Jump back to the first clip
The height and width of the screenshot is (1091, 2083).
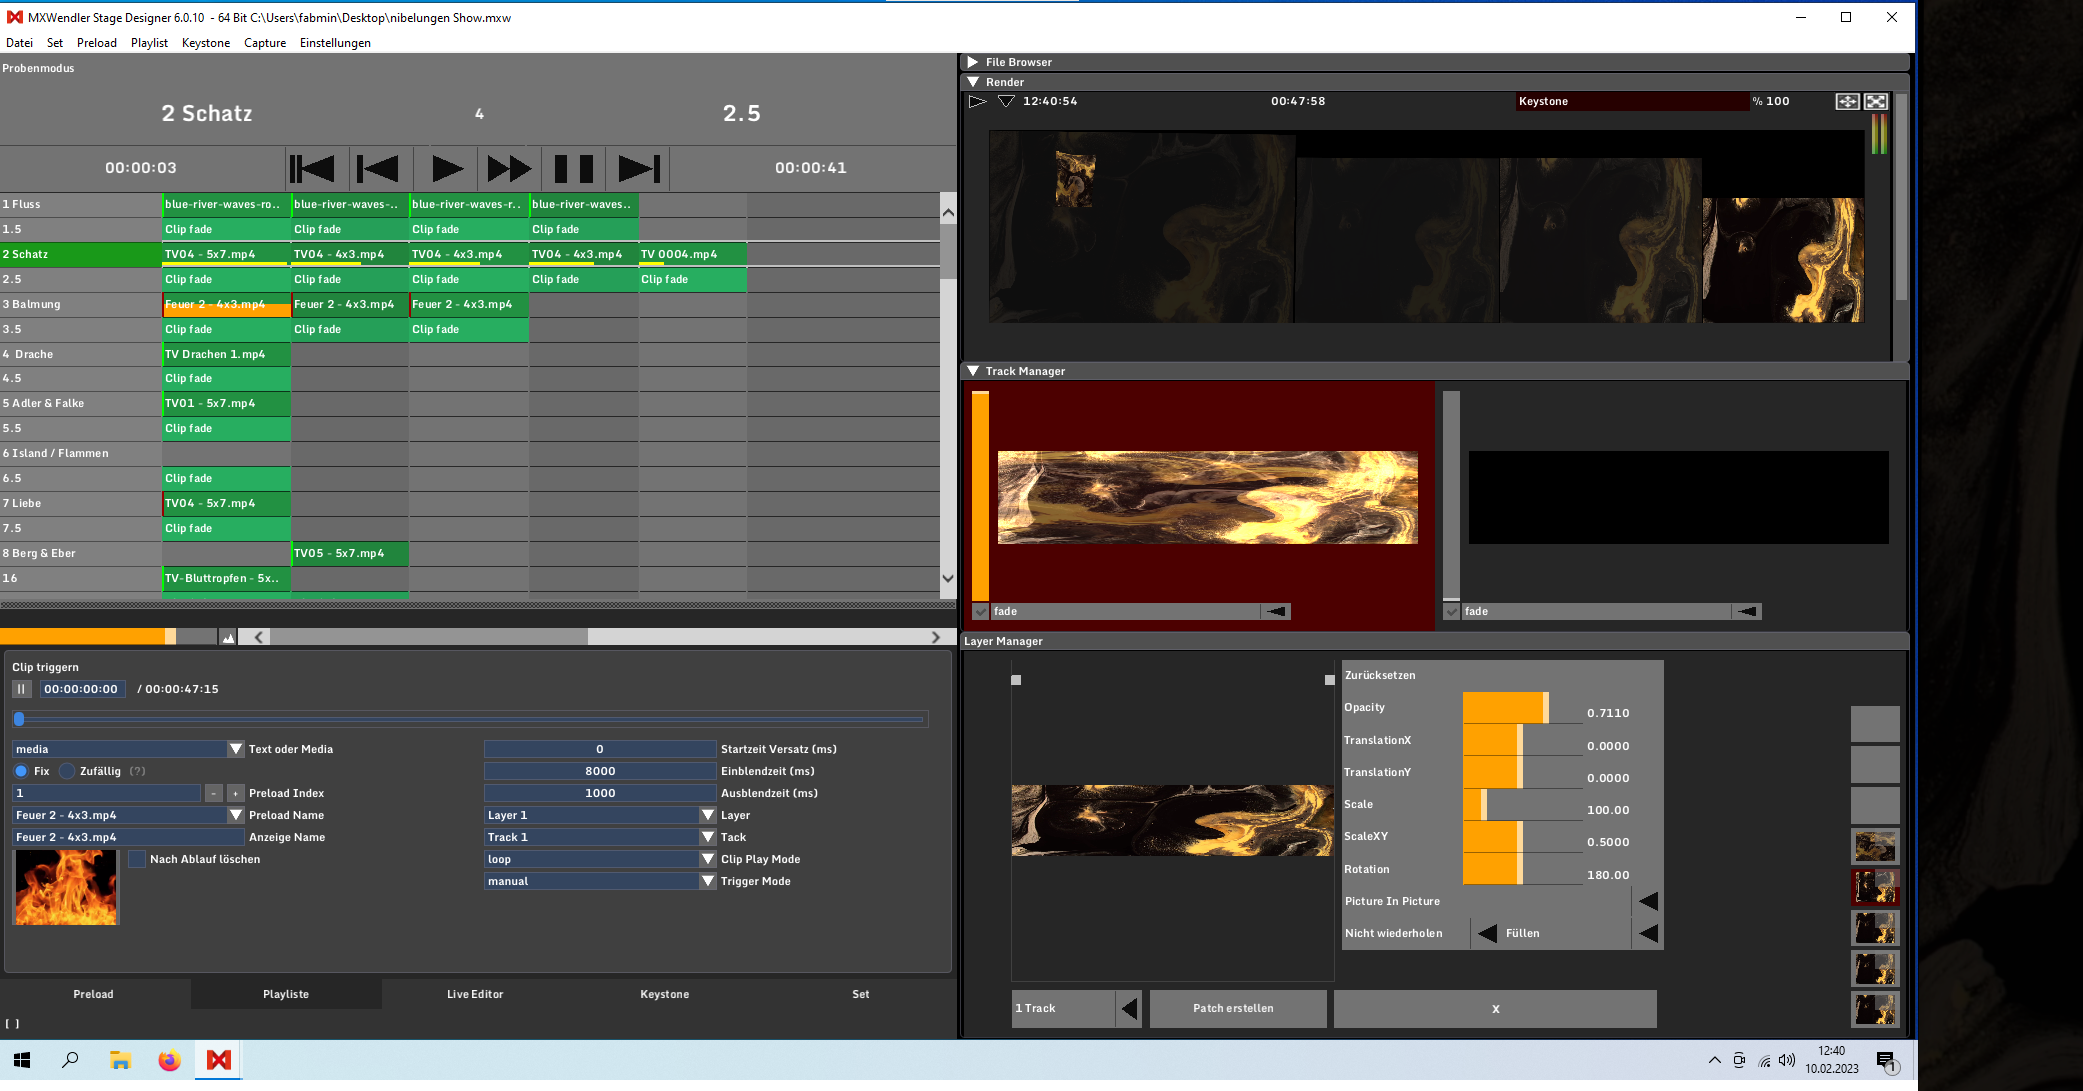pos(313,168)
